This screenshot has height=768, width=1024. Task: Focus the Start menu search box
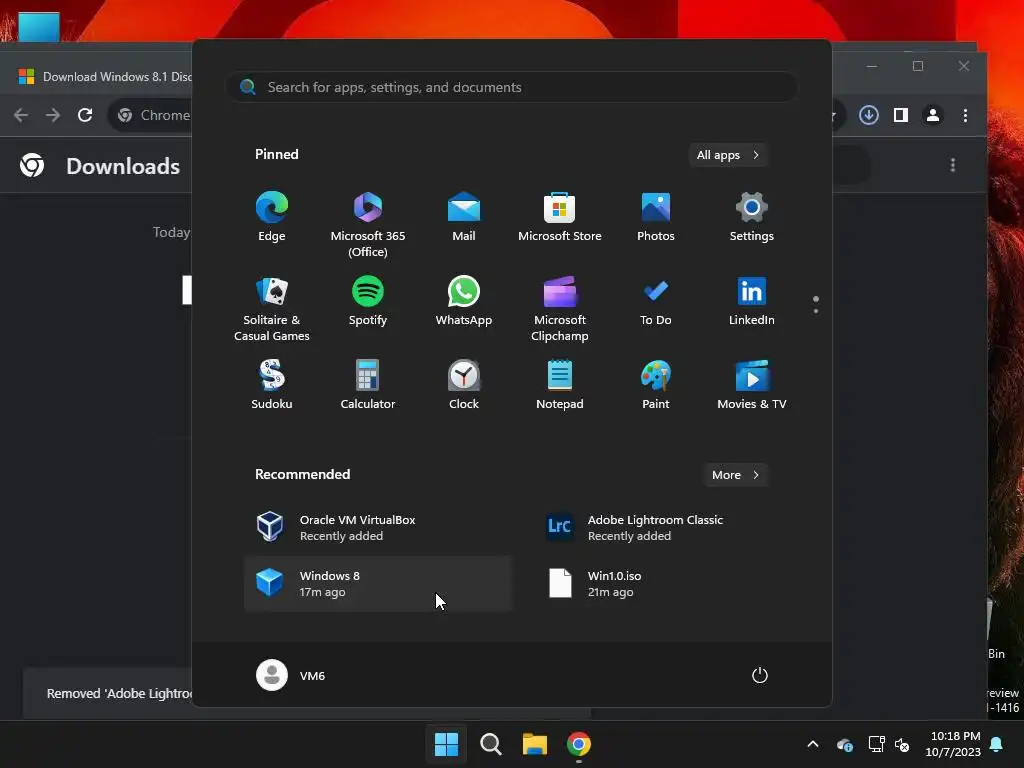pyautogui.click(x=511, y=87)
